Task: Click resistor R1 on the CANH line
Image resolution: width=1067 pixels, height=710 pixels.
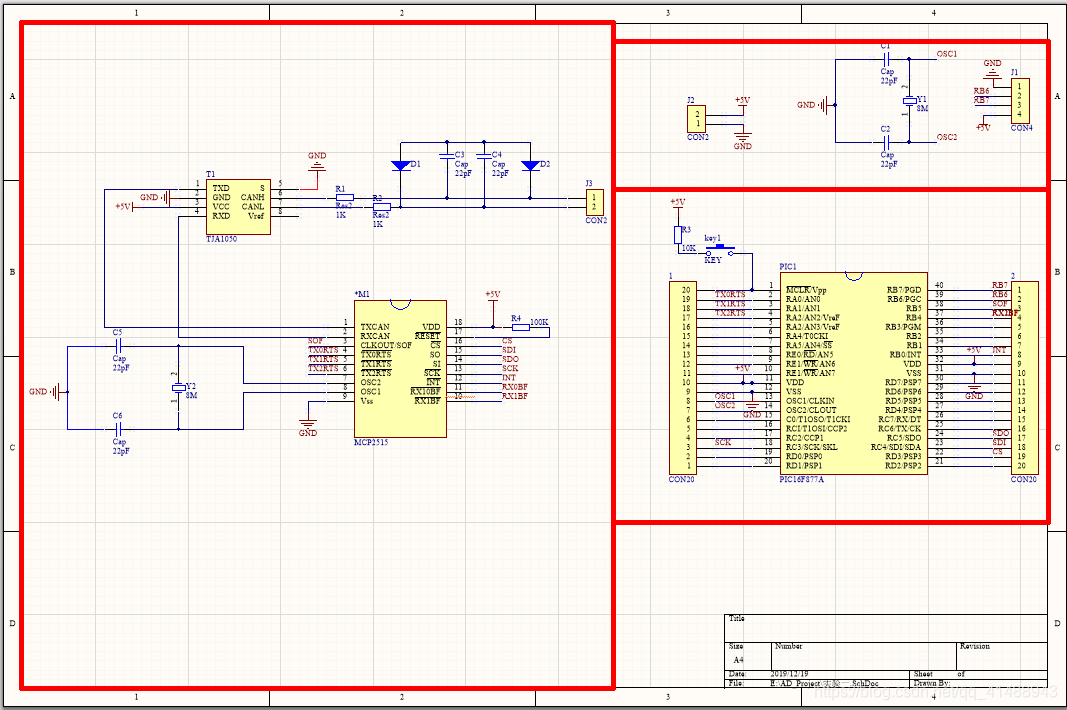Action: pyautogui.click(x=344, y=197)
